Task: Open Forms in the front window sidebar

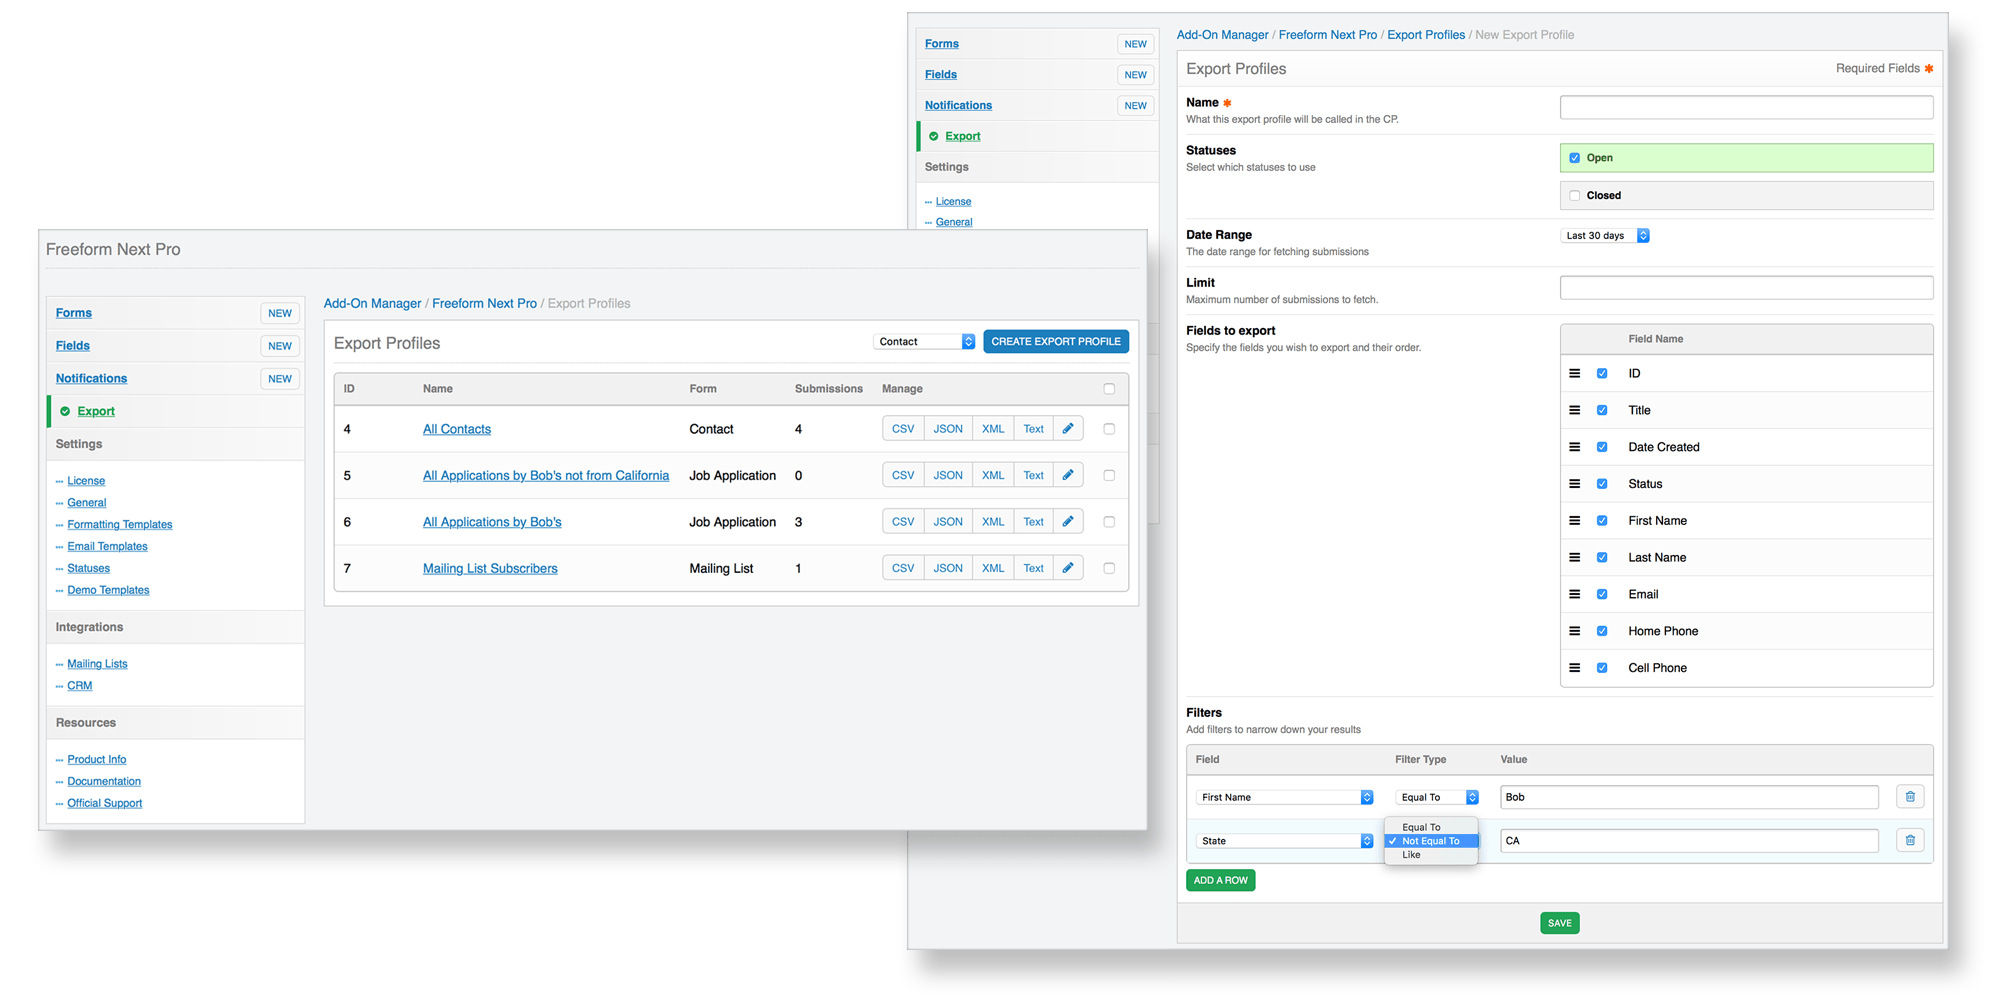Action: 74,313
